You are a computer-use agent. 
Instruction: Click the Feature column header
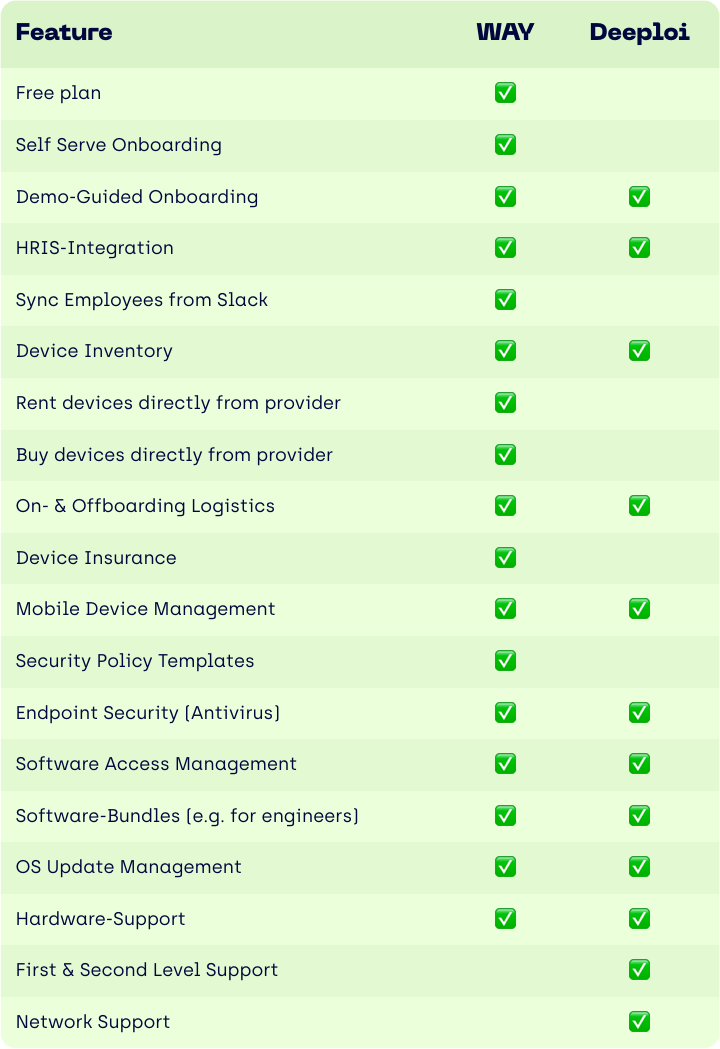coord(64,32)
